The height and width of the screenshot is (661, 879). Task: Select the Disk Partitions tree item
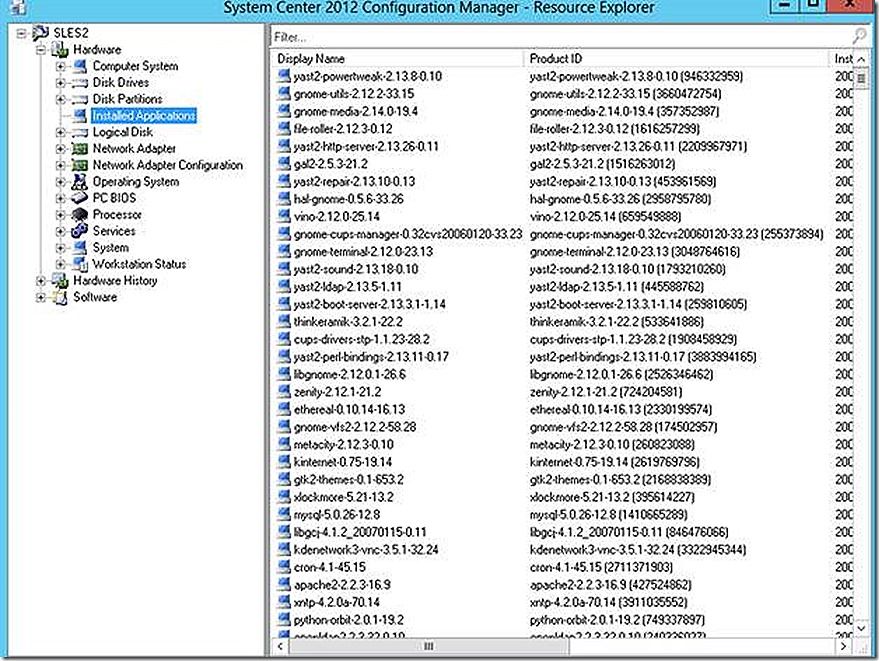127,99
